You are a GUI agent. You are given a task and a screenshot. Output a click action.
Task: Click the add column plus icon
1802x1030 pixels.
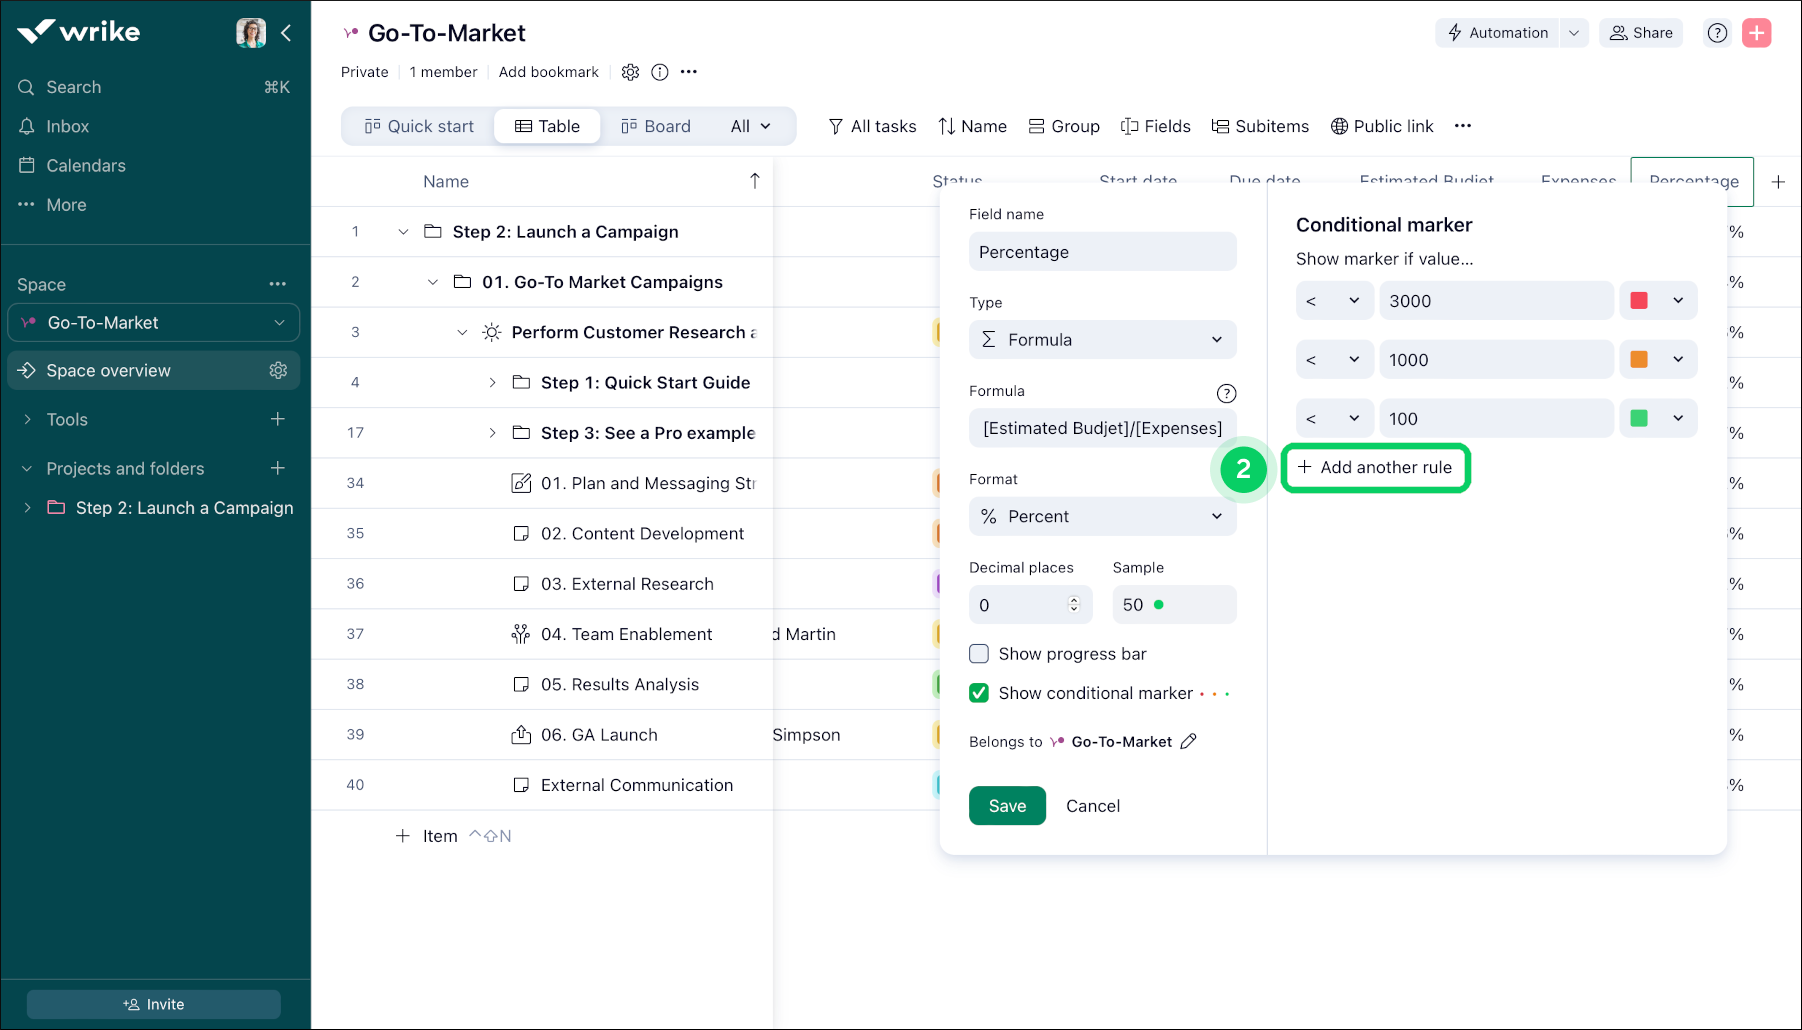click(1778, 182)
